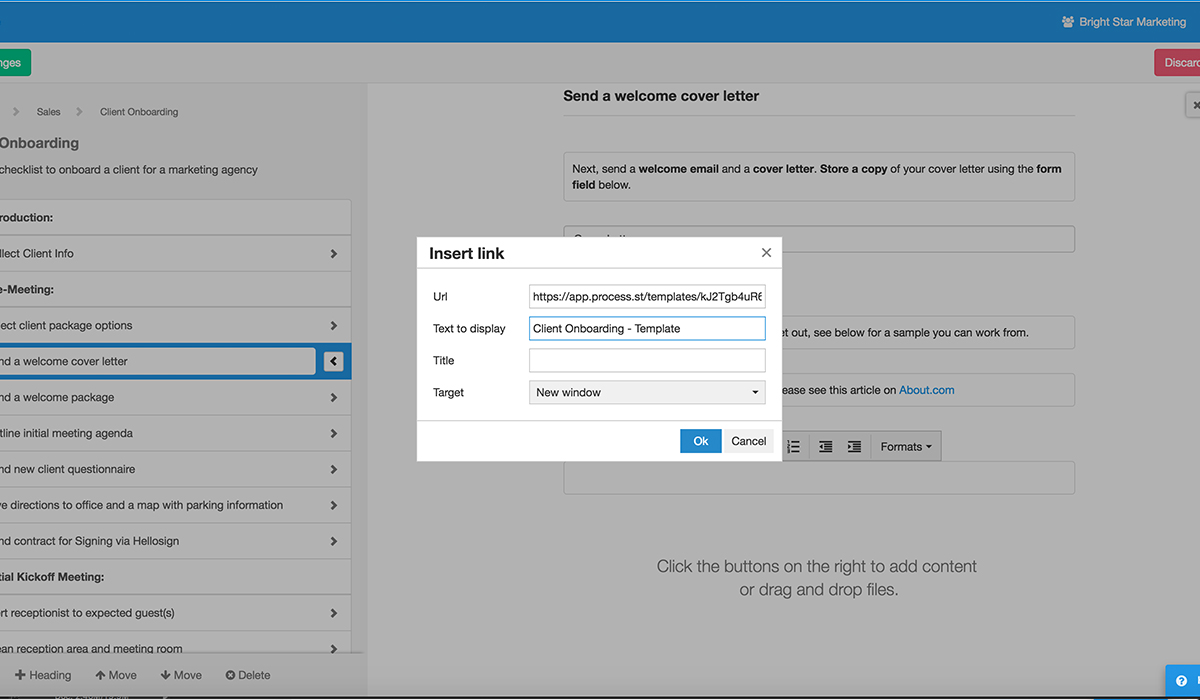
Task: Close the side panel with the X tab
Action: coord(1195,105)
